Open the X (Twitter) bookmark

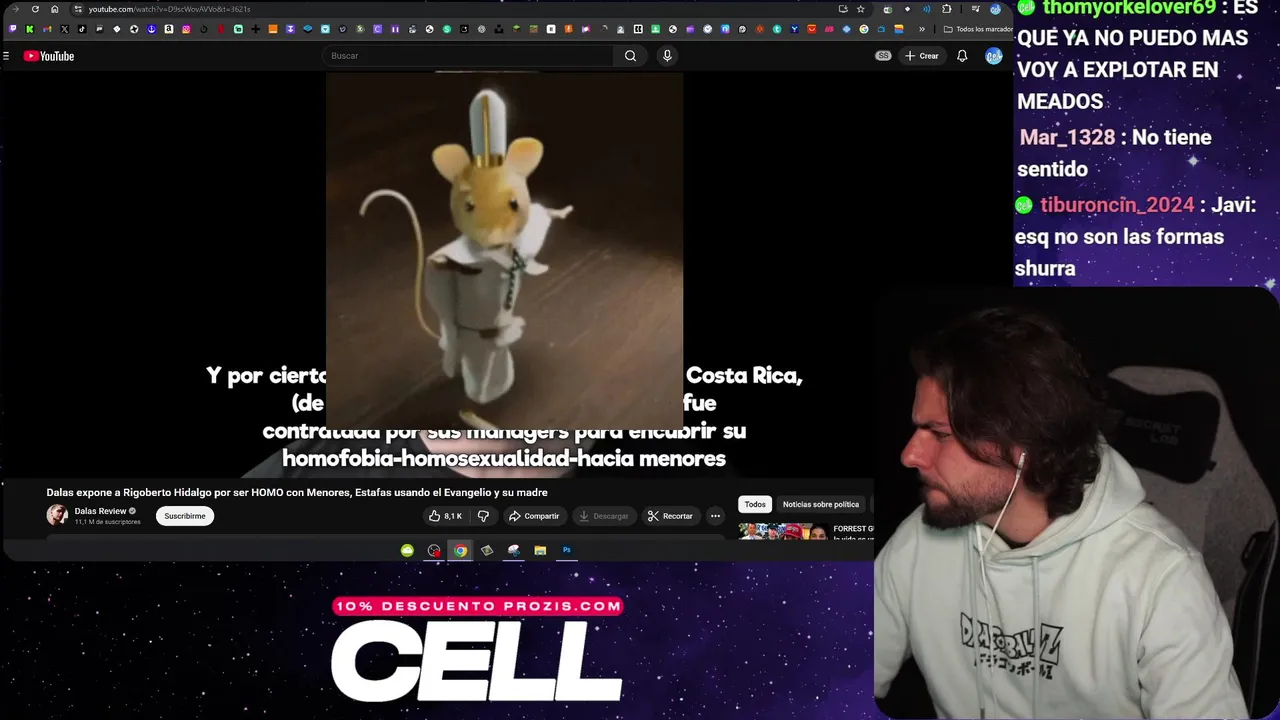point(64,29)
